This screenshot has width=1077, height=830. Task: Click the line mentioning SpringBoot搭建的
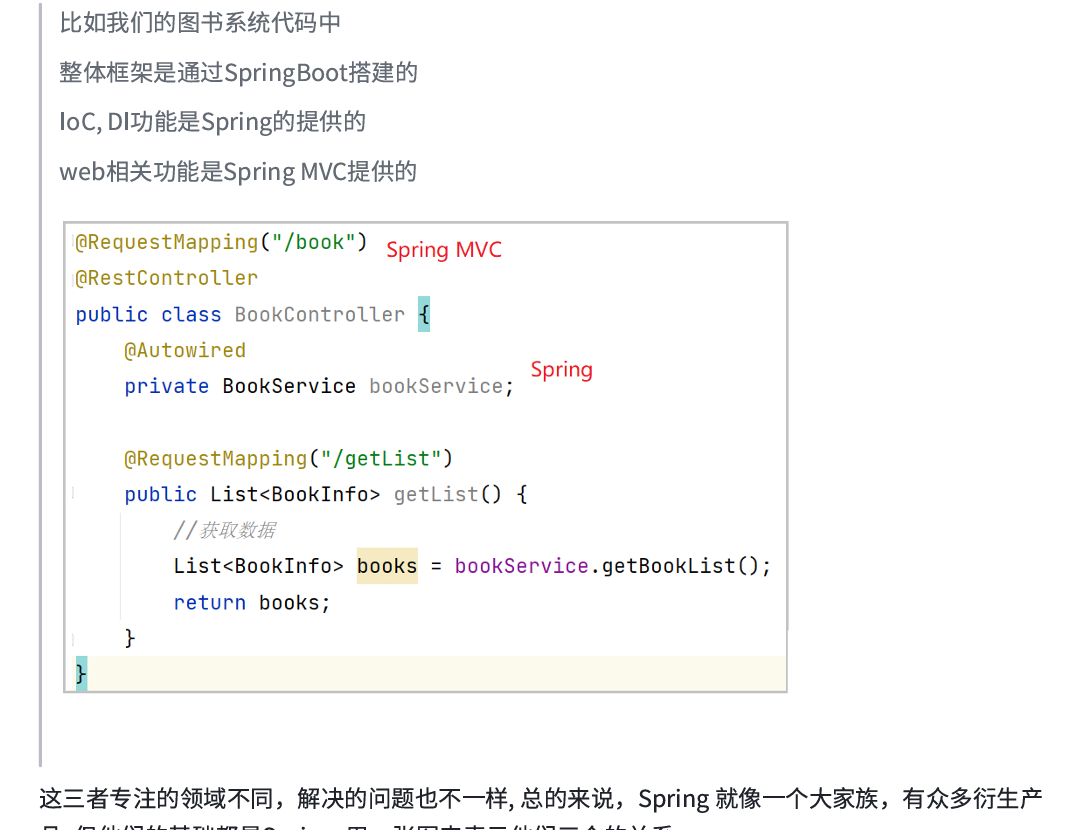[x=238, y=72]
